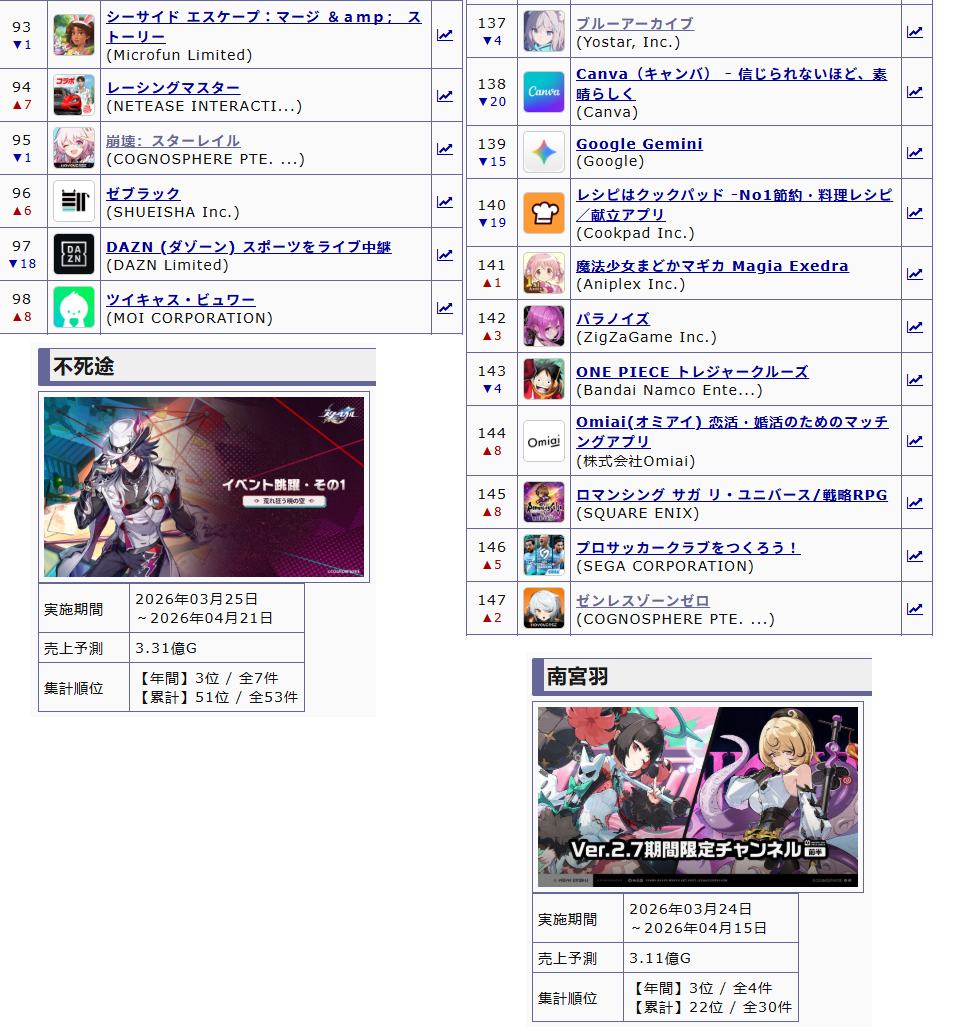Screen dimensions: 960x1032
Task: Open the パラノイズ link
Action: 613,319
